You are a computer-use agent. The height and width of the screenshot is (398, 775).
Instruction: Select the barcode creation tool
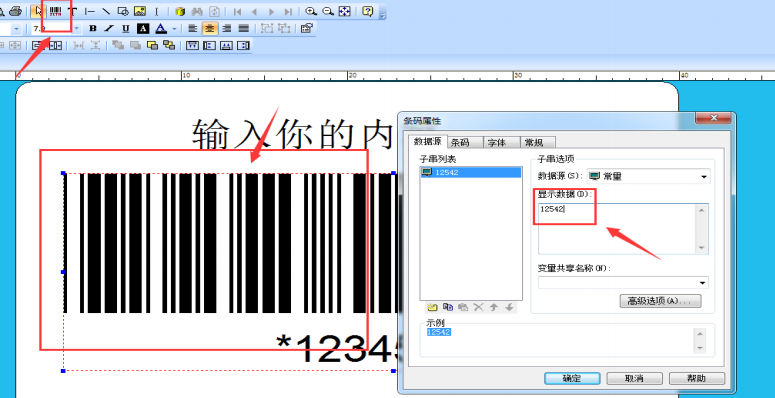click(x=55, y=11)
